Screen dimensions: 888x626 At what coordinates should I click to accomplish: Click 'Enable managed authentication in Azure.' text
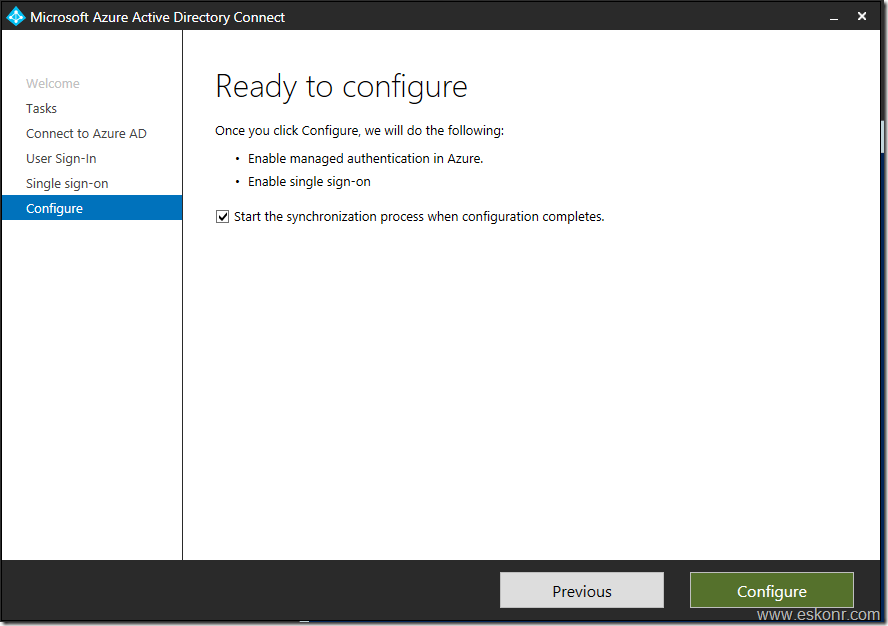click(x=365, y=159)
